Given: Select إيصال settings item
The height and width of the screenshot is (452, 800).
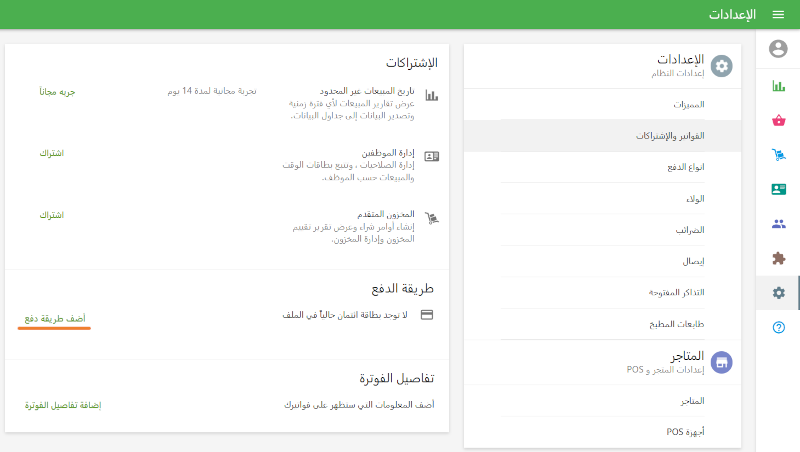Looking at the screenshot, I should pyautogui.click(x=602, y=261).
